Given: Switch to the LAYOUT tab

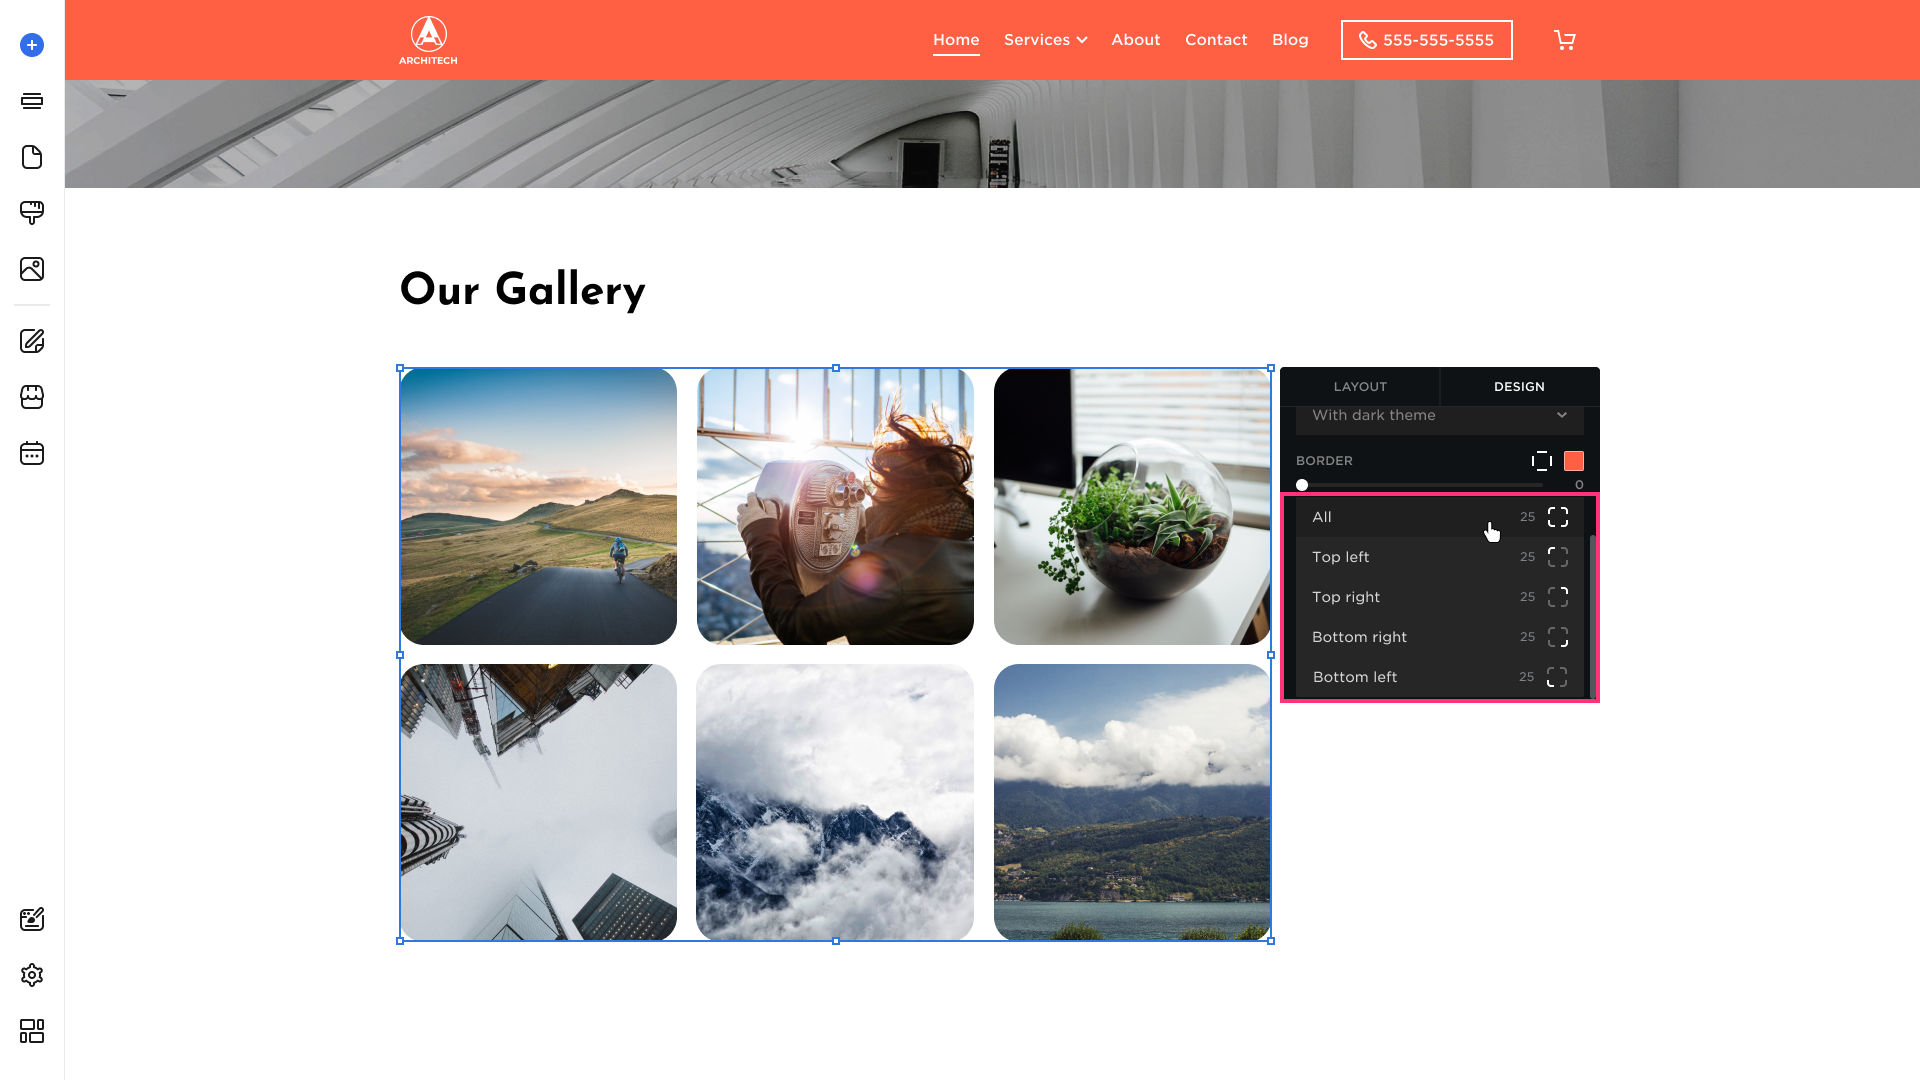Looking at the screenshot, I should (1360, 387).
